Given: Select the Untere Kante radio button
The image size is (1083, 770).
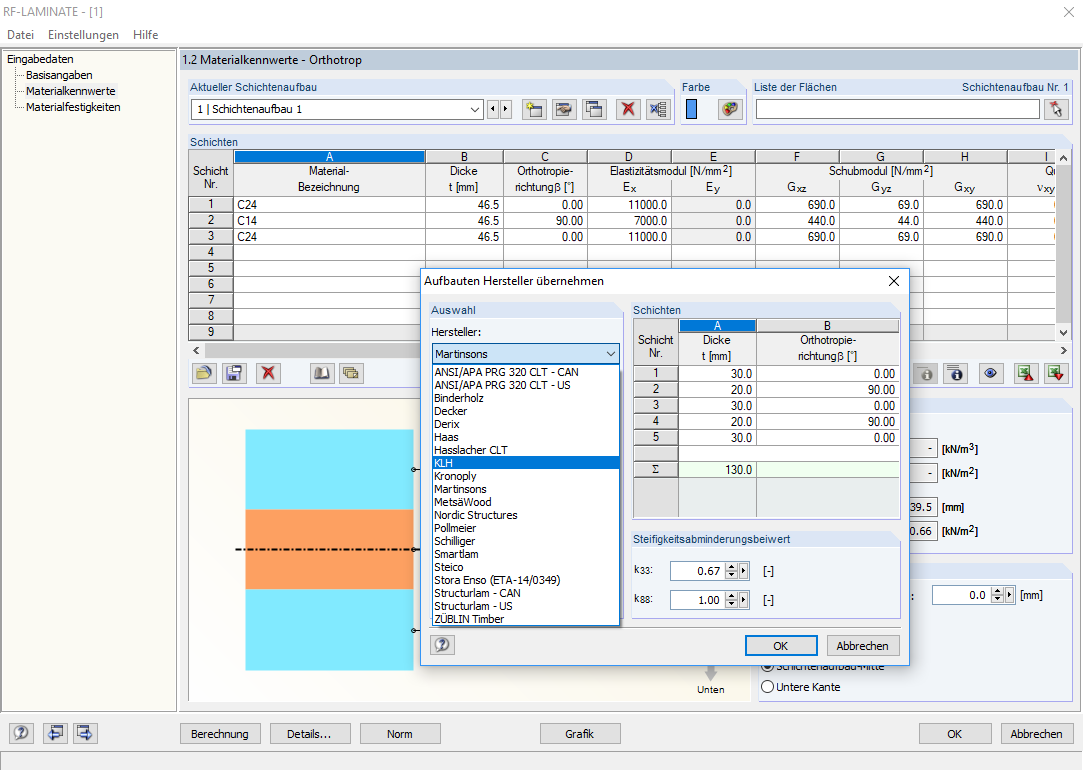Looking at the screenshot, I should tap(768, 685).
